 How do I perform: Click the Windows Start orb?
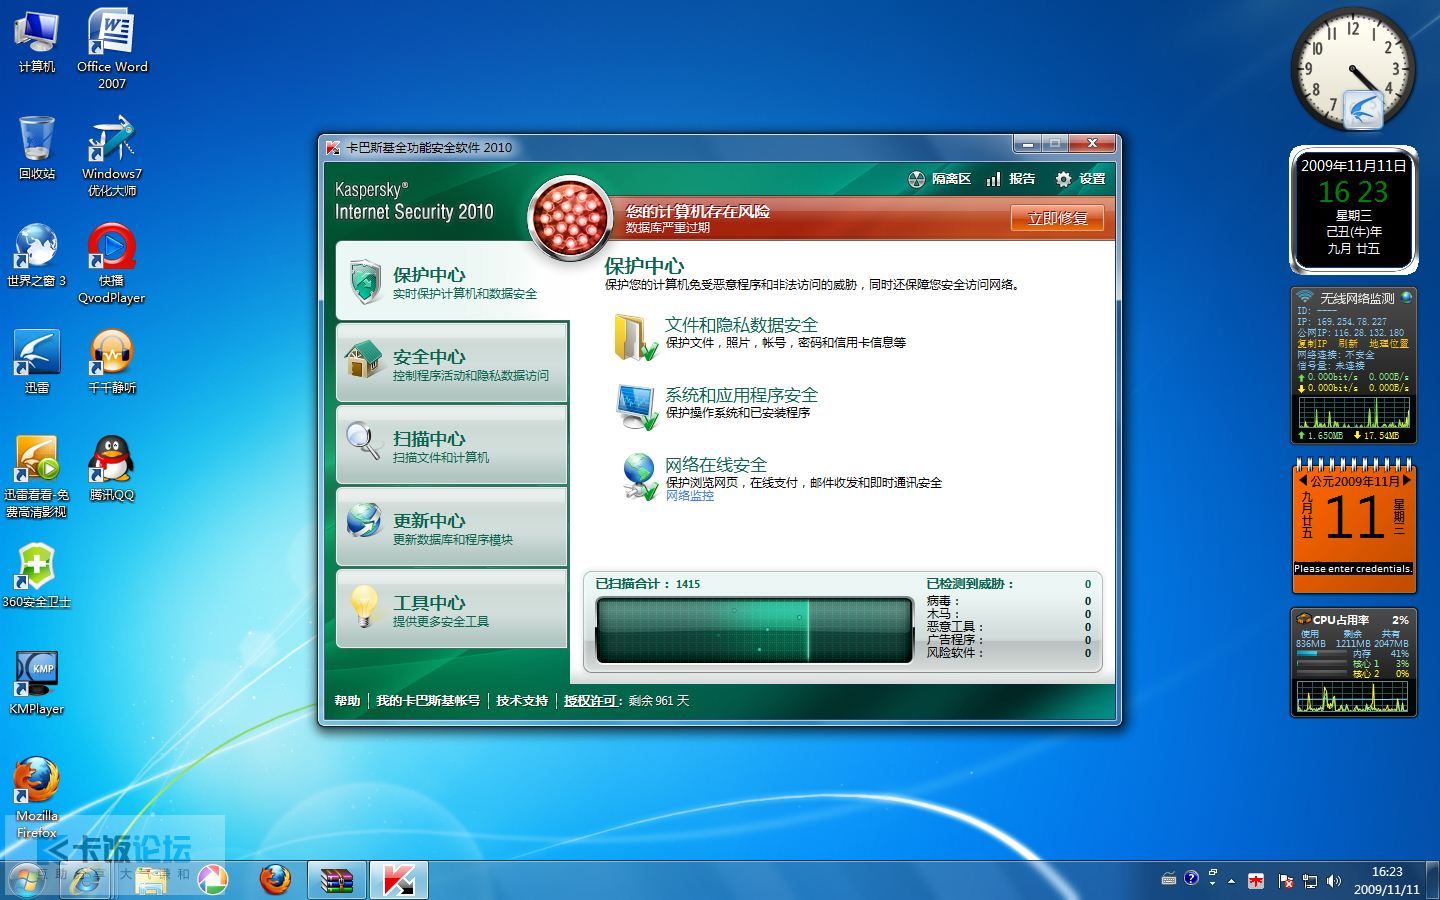tap(27, 880)
